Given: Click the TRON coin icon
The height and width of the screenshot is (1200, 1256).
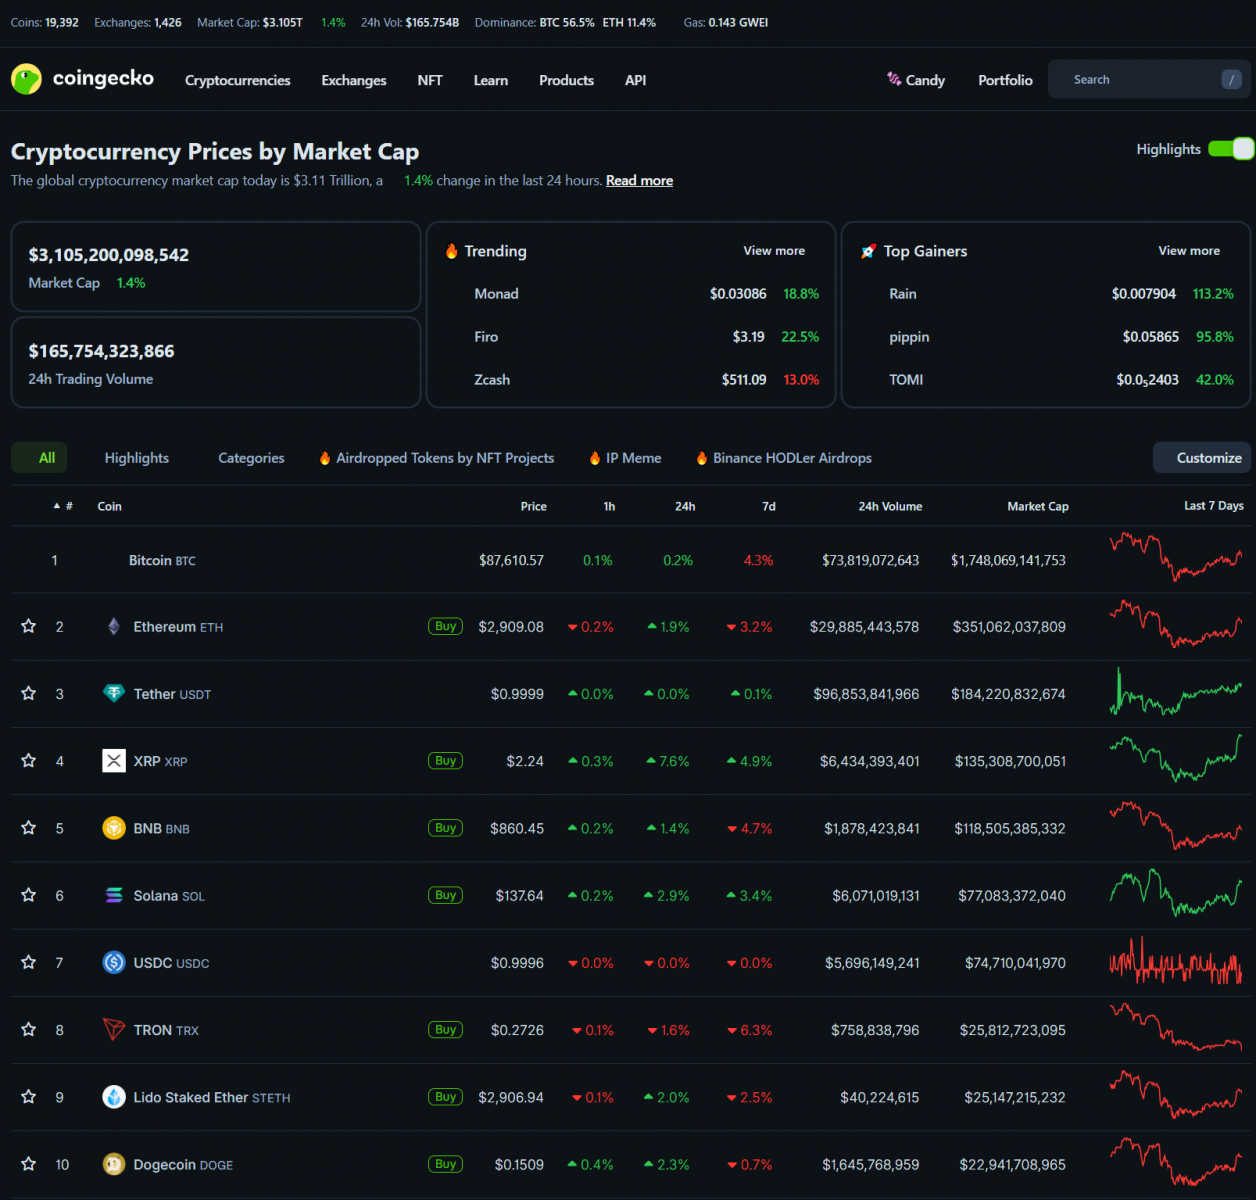Looking at the screenshot, I should [x=114, y=1030].
